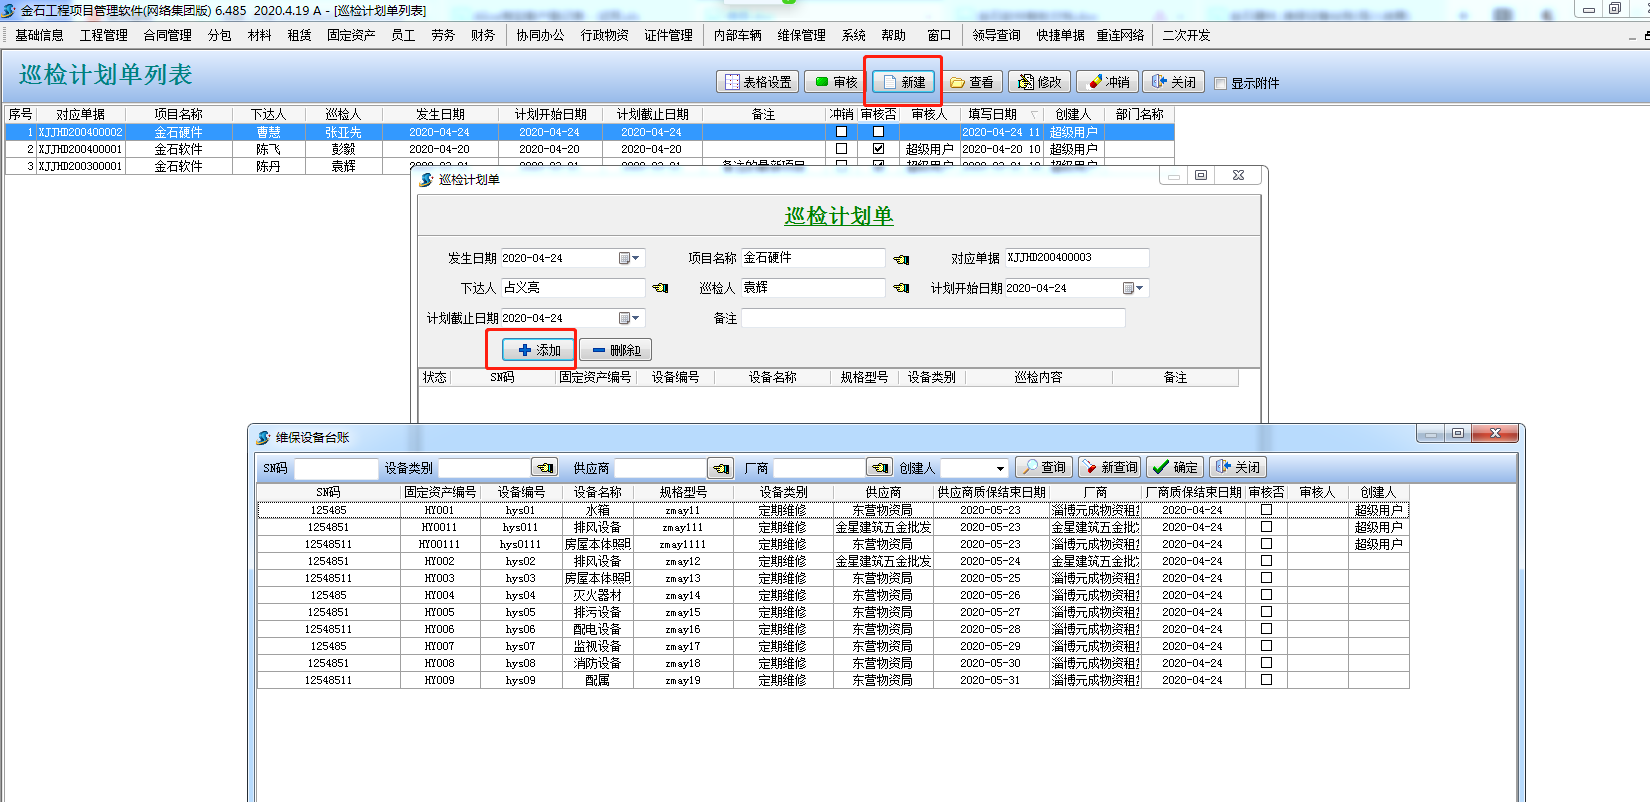This screenshot has width=1650, height=802.
Task: Click the 巡检人 lookup hand icon
Action: (x=901, y=288)
